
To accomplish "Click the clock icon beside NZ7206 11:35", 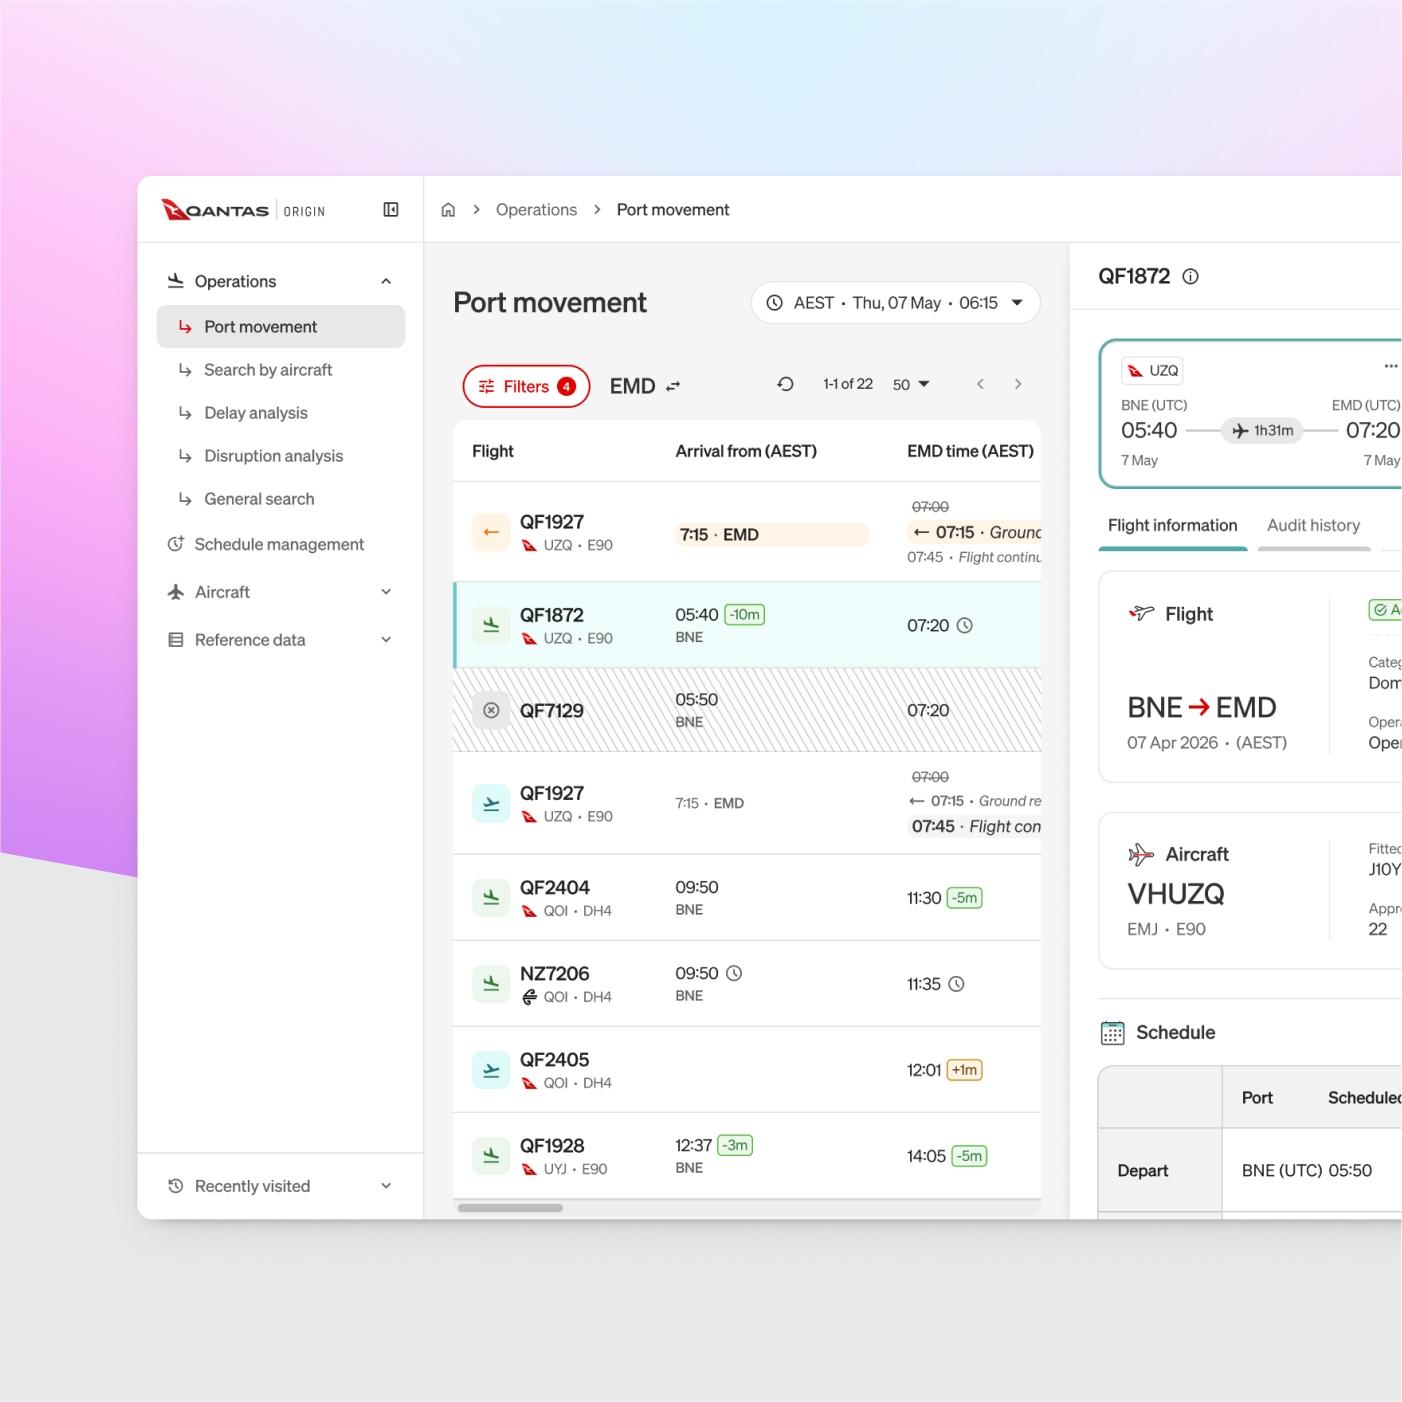I will (956, 984).
